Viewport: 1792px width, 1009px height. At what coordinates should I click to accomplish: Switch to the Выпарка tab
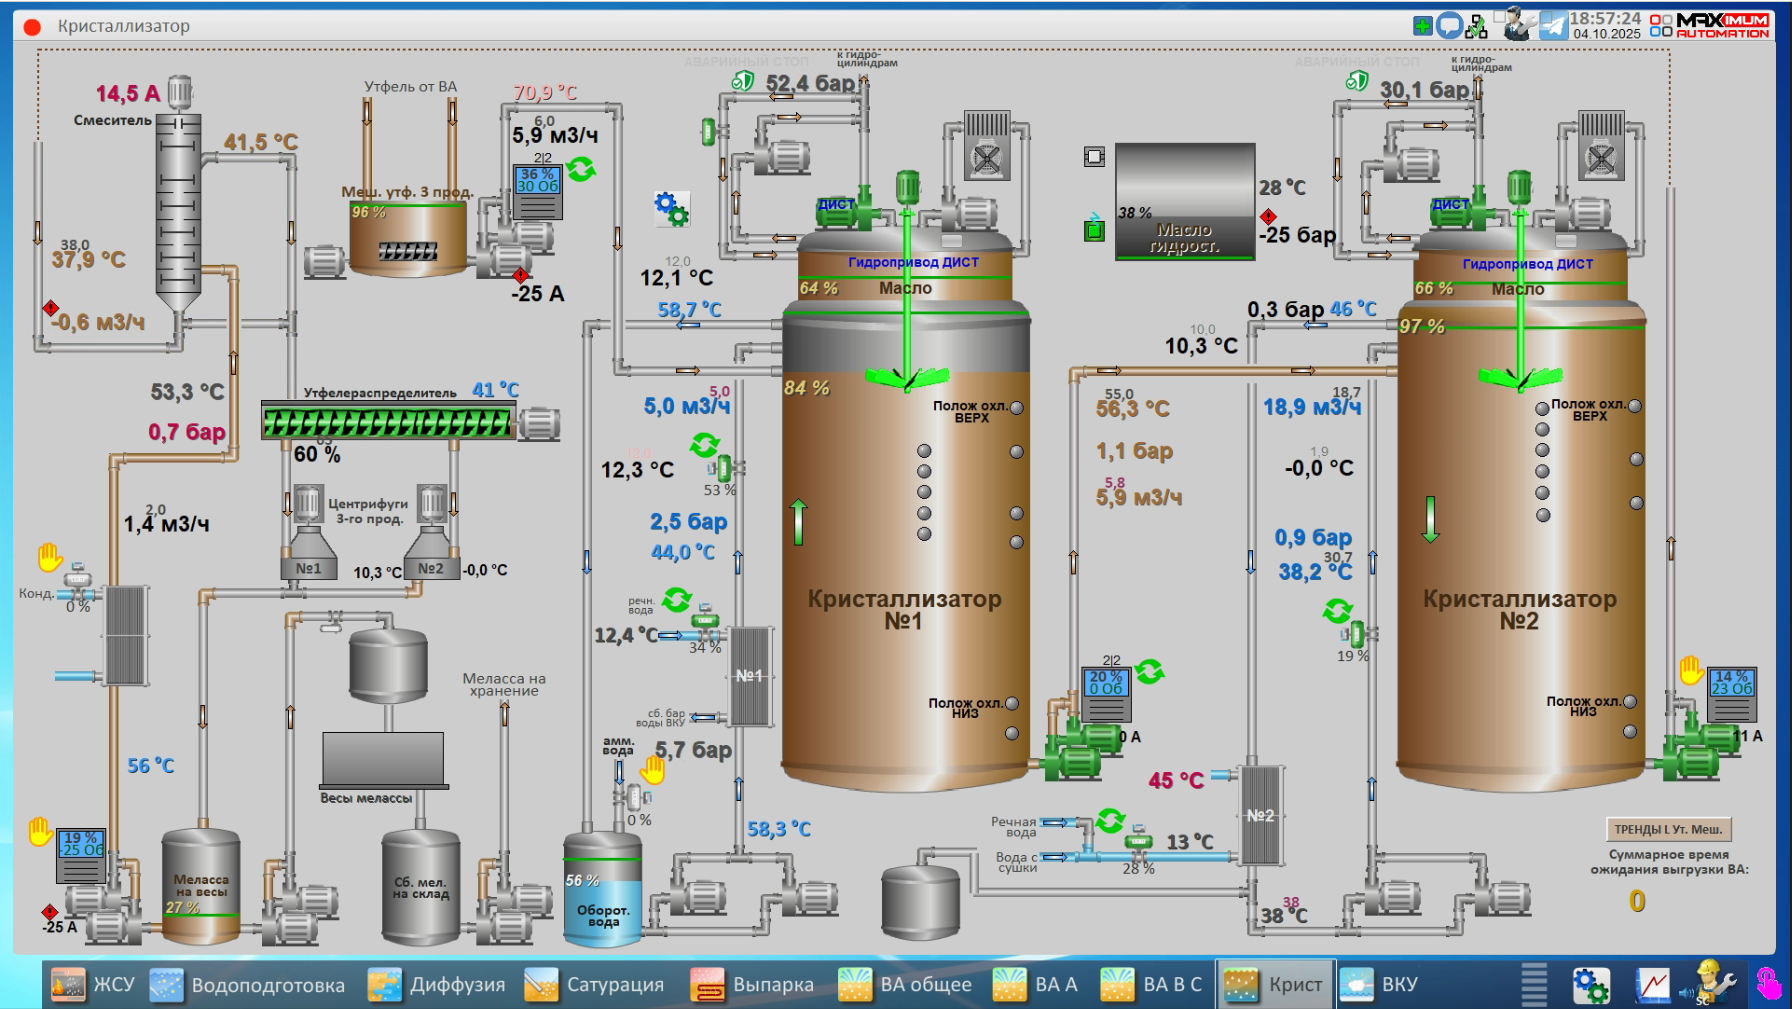click(753, 985)
